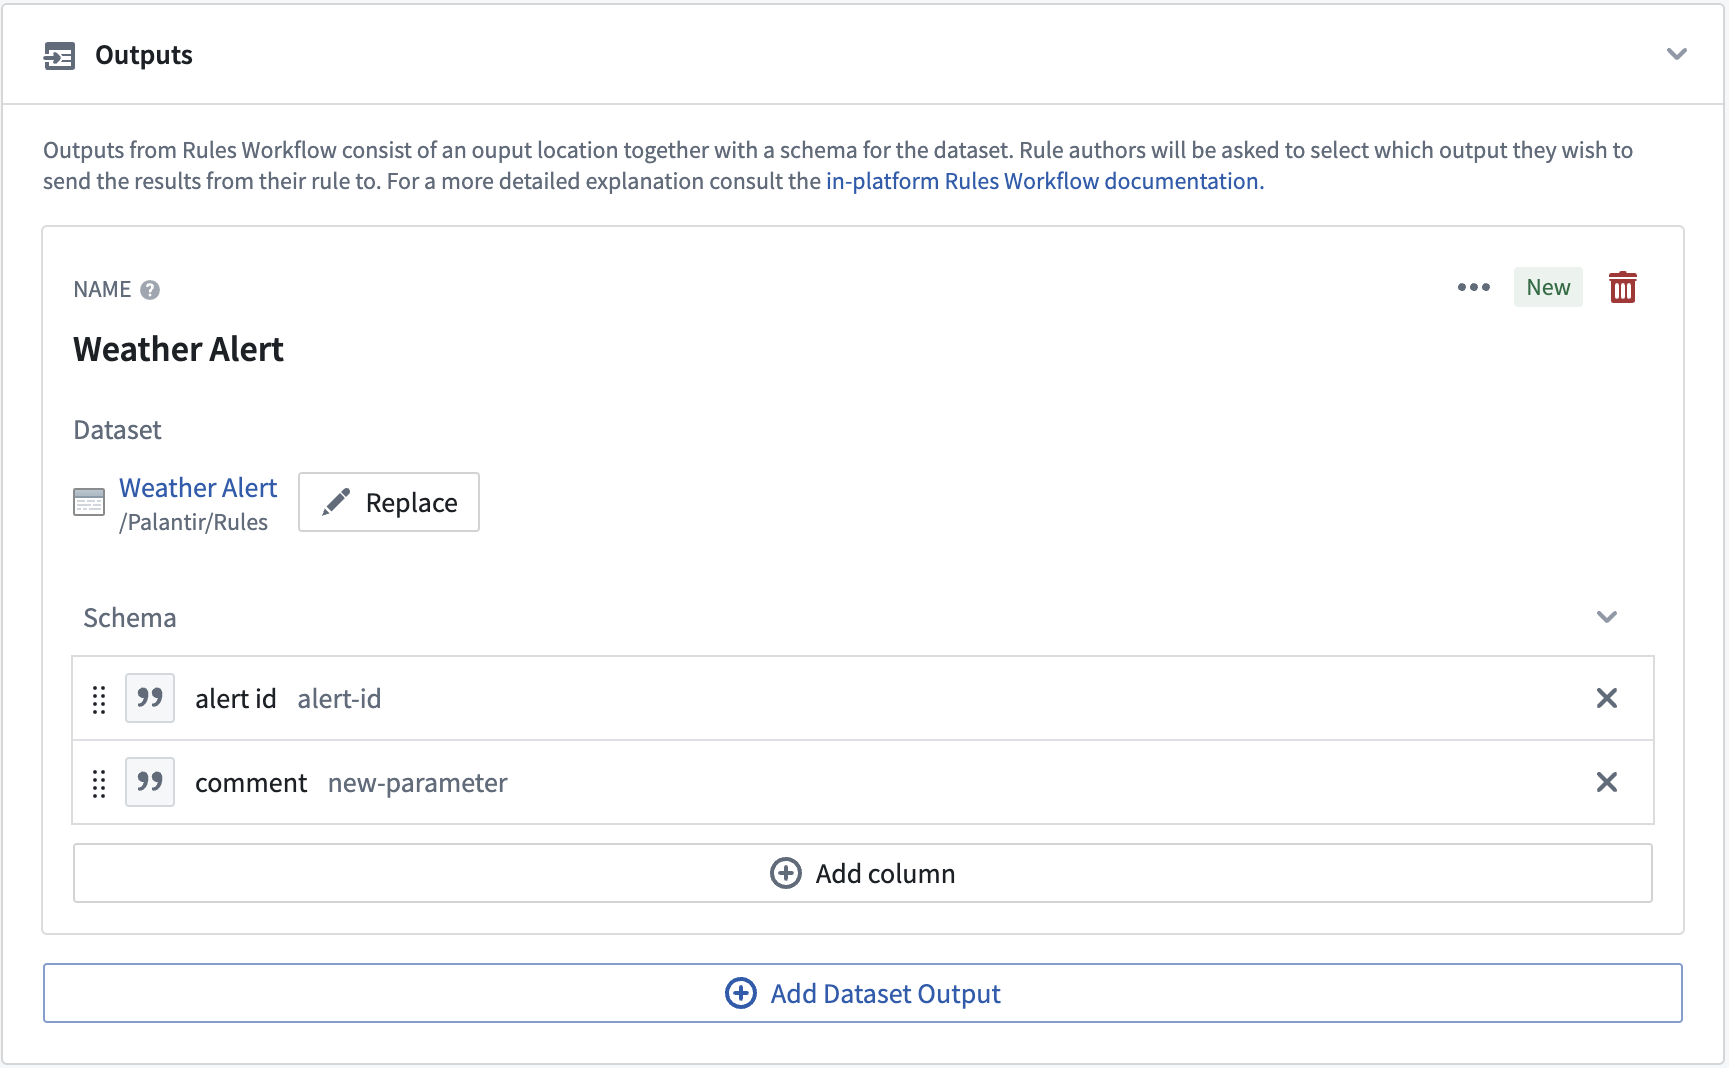1729x1068 pixels.
Task: Click the New status tag
Action: 1548,288
